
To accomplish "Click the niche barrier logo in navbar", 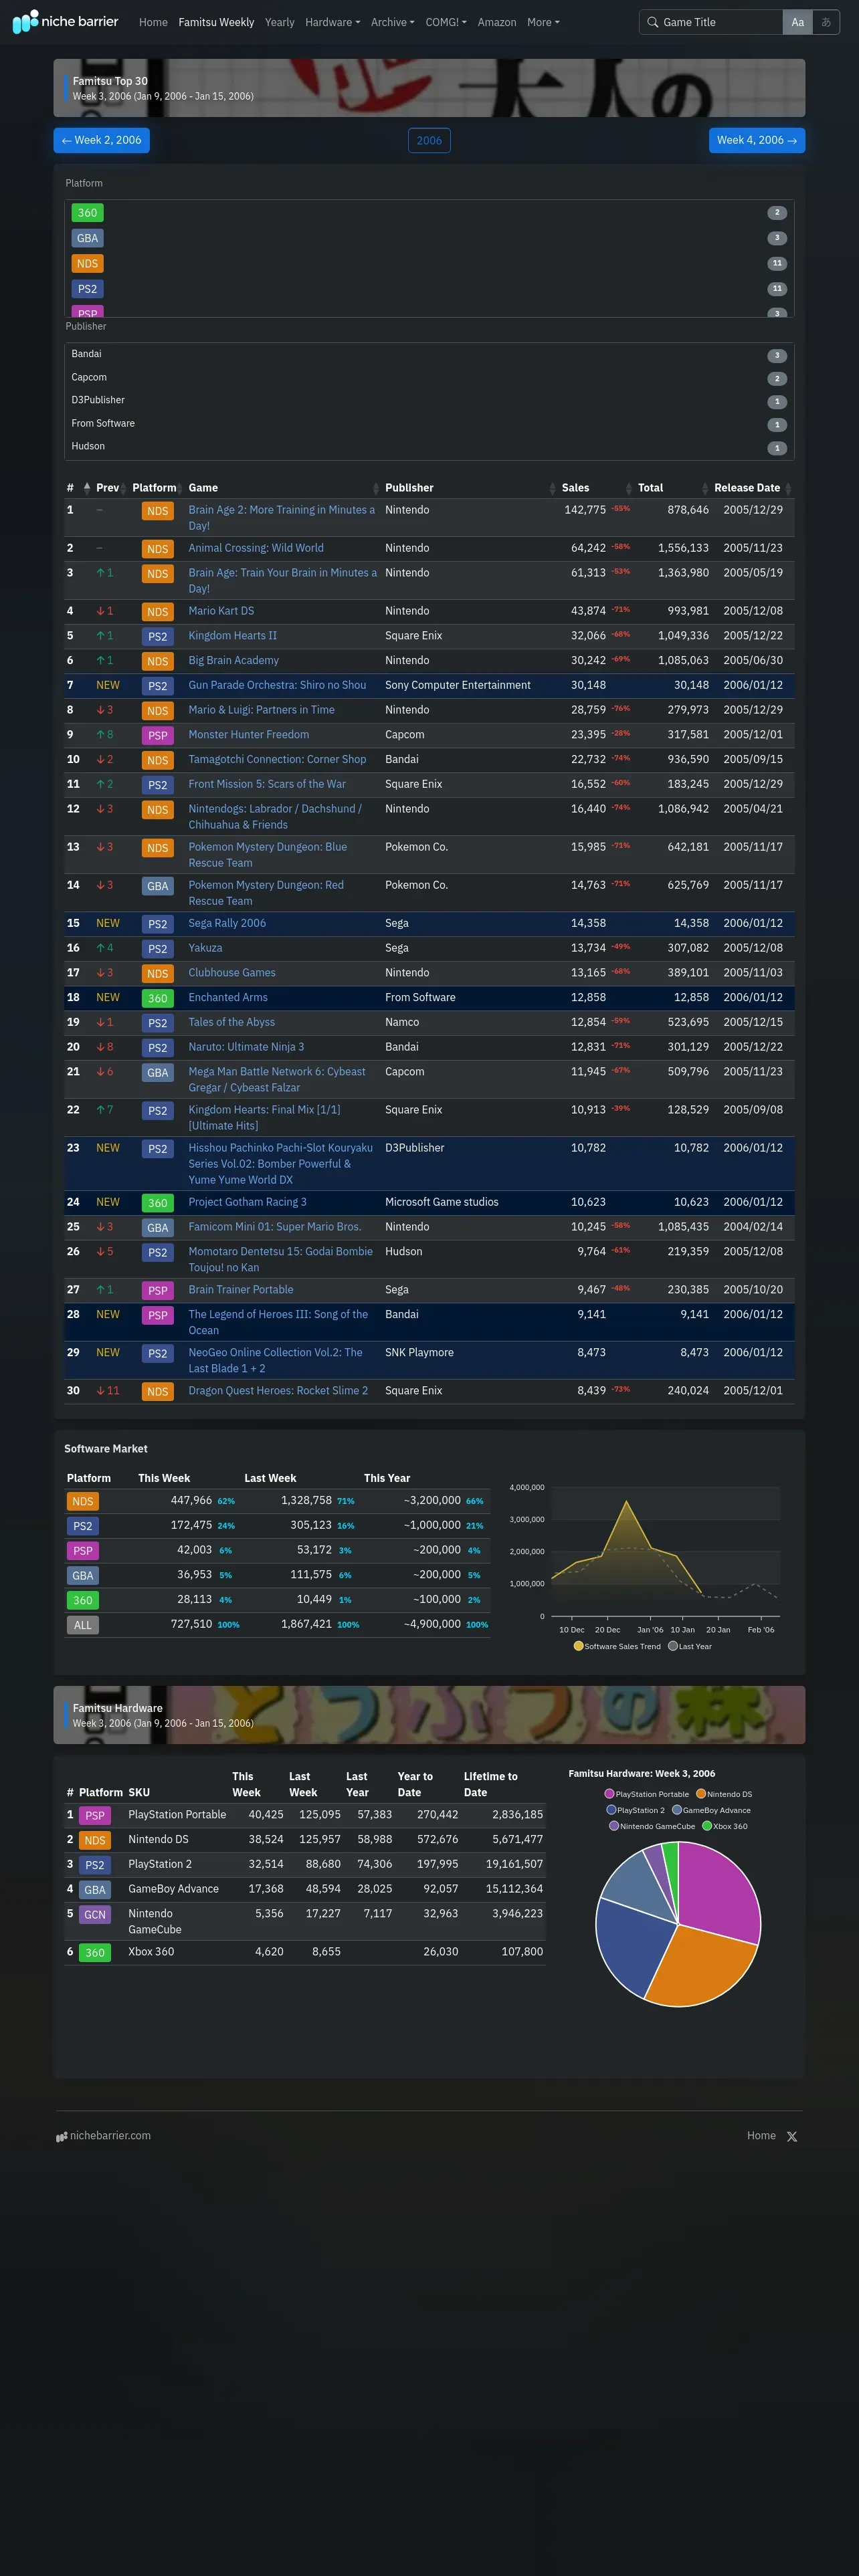I will click(x=65, y=21).
